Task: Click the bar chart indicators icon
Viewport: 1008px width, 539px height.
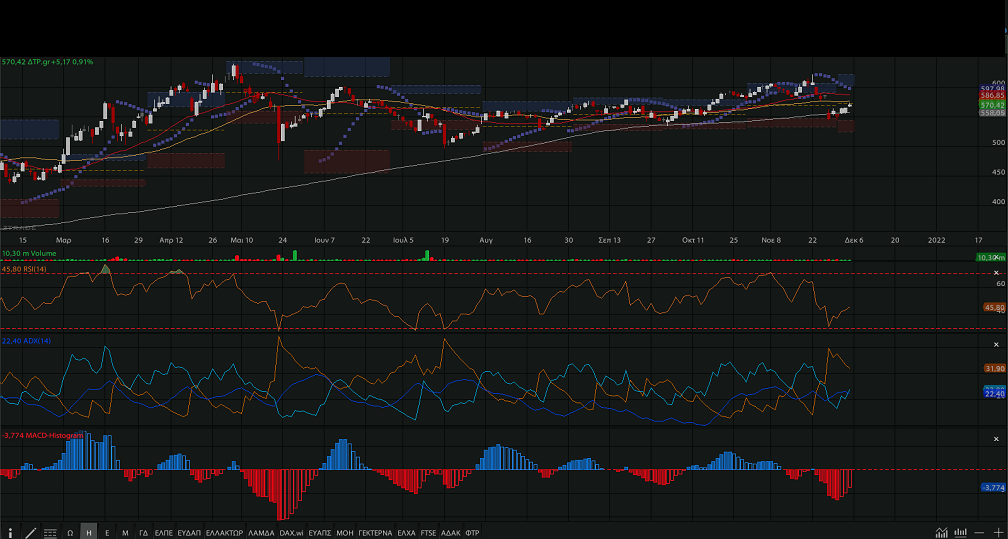Action: coord(959,532)
